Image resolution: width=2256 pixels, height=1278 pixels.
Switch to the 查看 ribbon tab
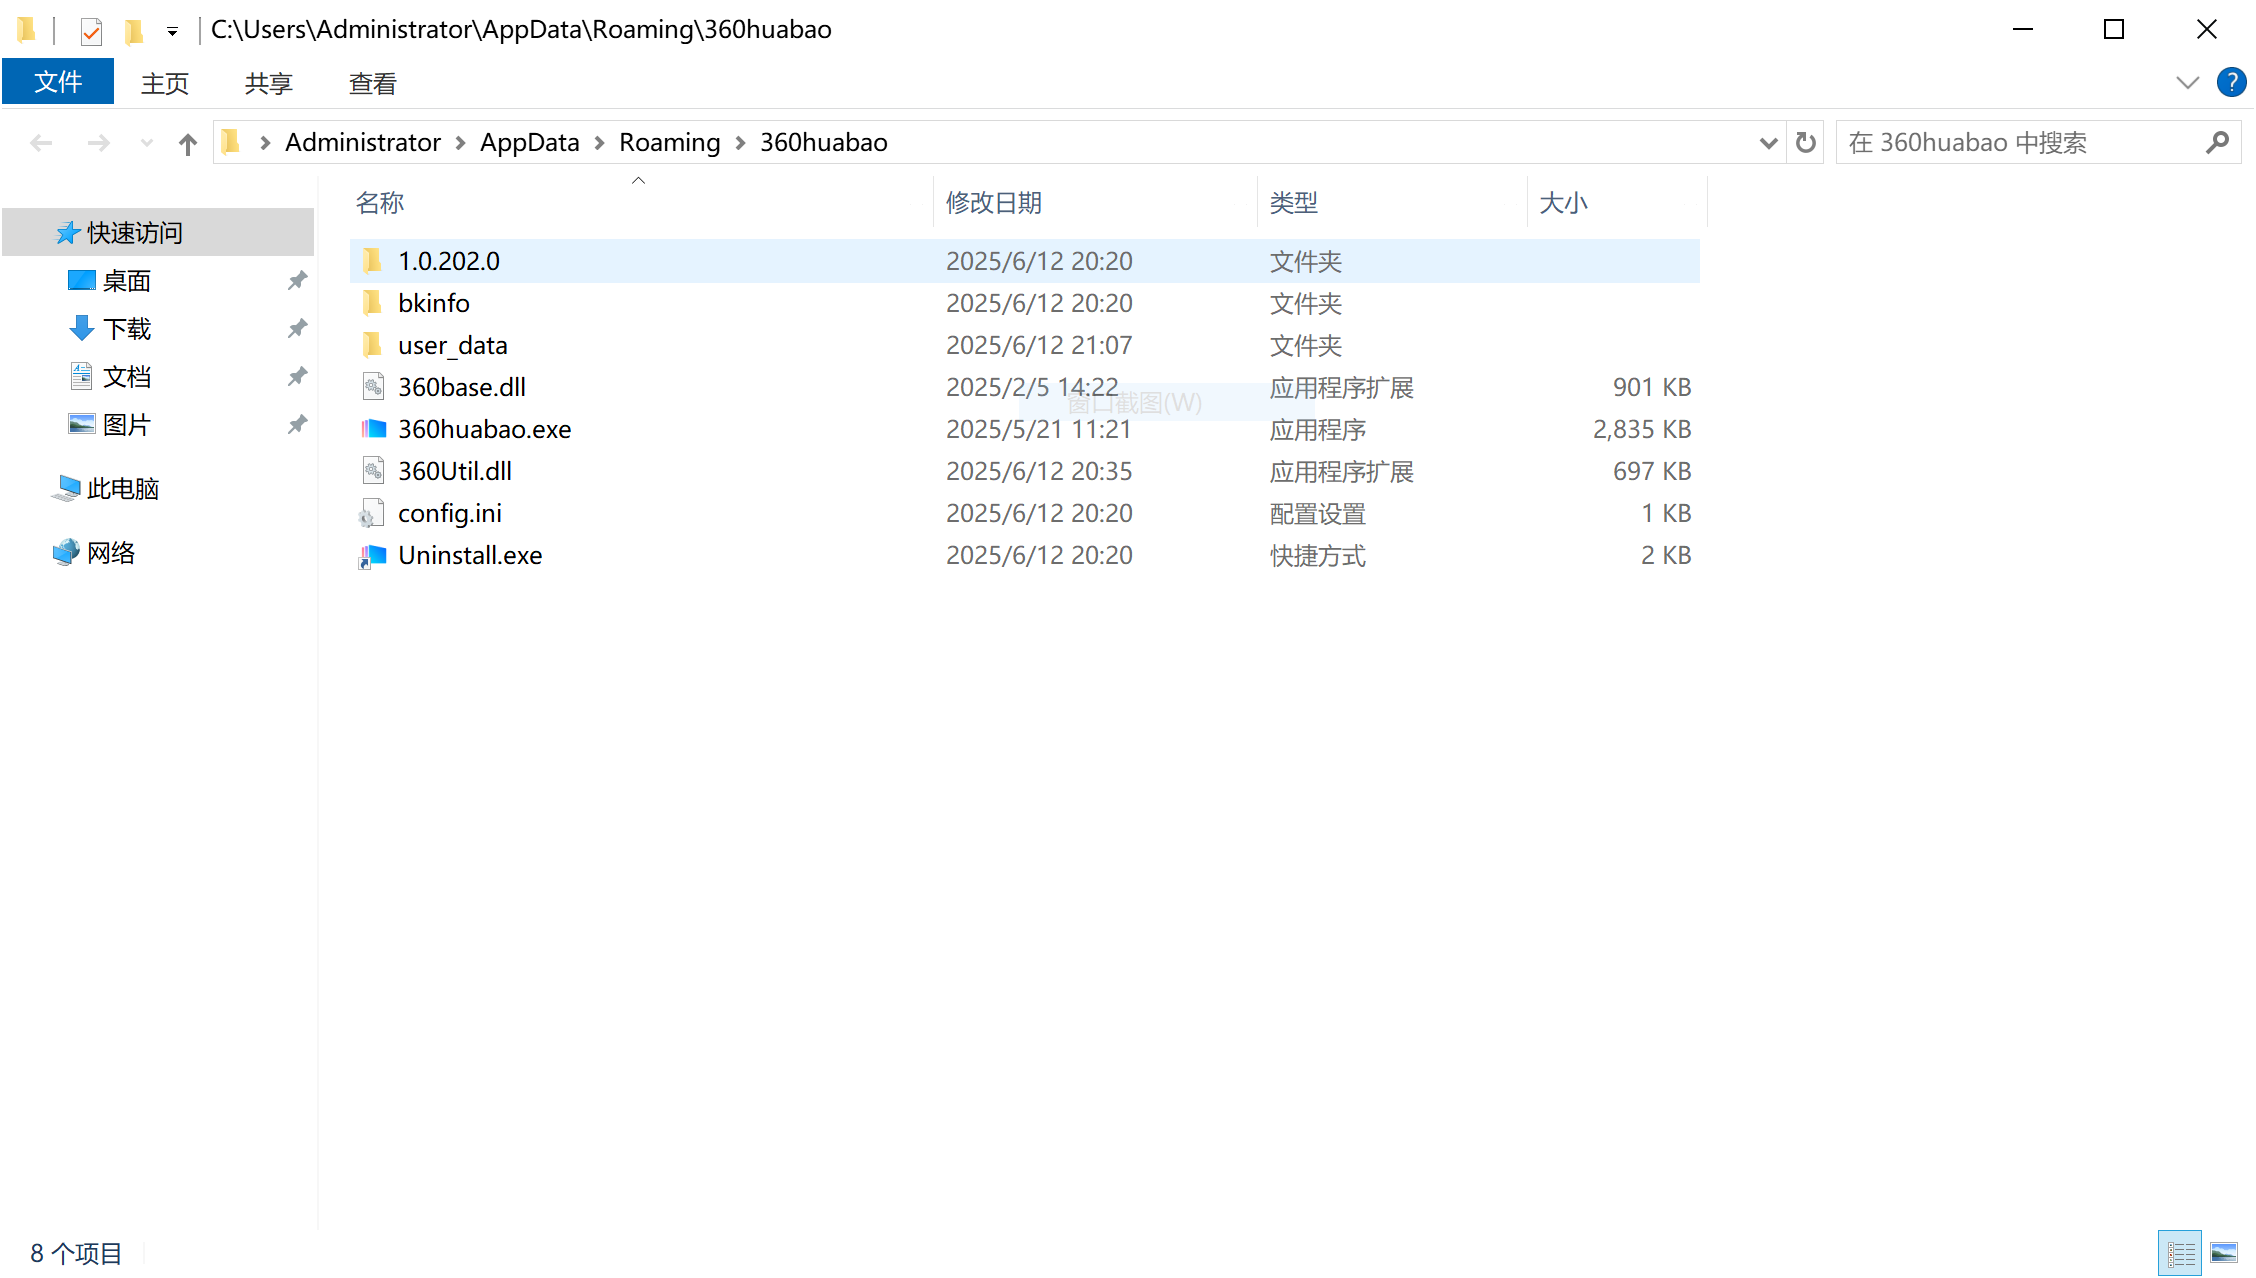[x=372, y=83]
